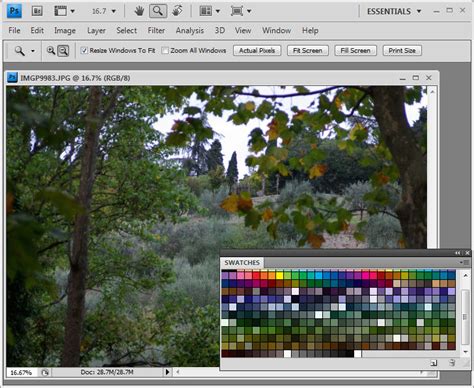Screen dimensions: 474x388
Task: Pick the bright yellow swatch in Swatches
Action: coord(279,275)
